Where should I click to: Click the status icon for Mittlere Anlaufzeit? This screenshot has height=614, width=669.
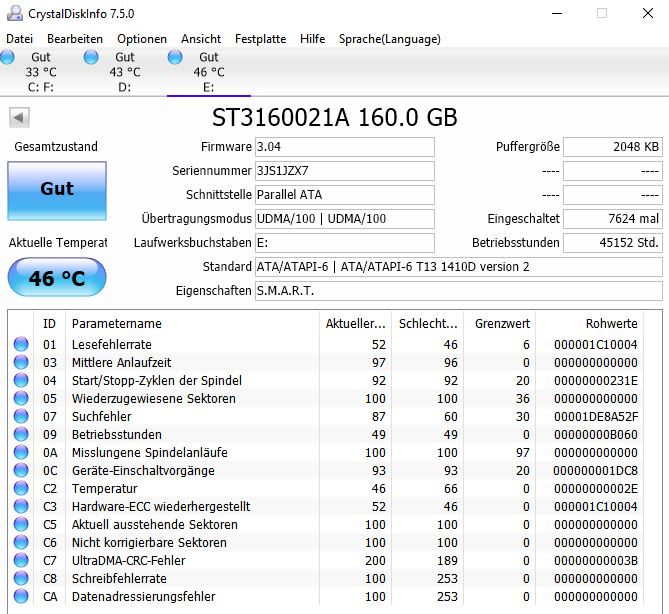pyautogui.click(x=21, y=362)
